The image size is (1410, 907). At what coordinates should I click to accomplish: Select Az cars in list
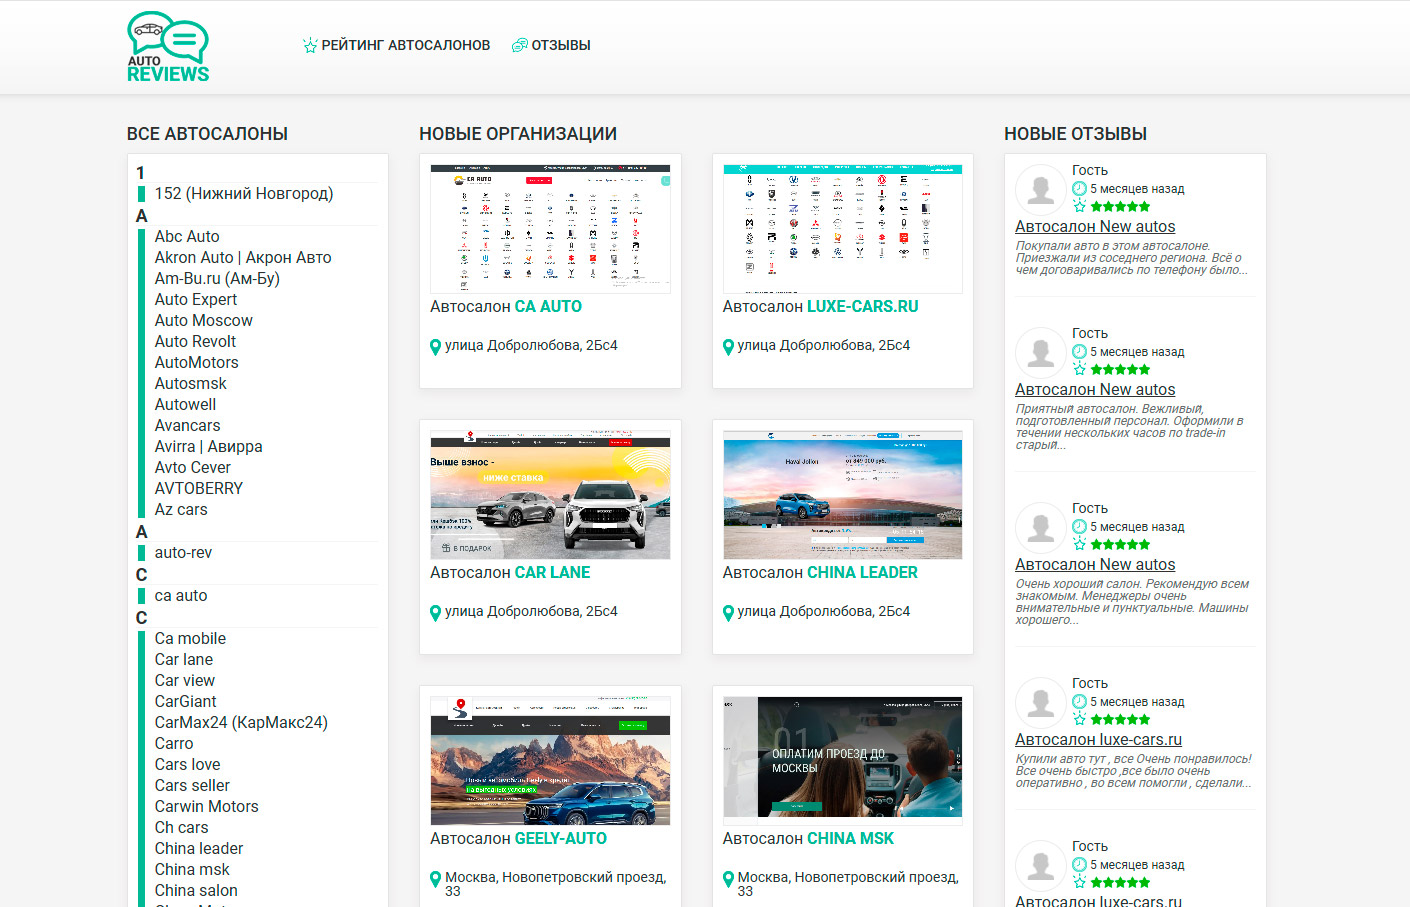point(181,510)
